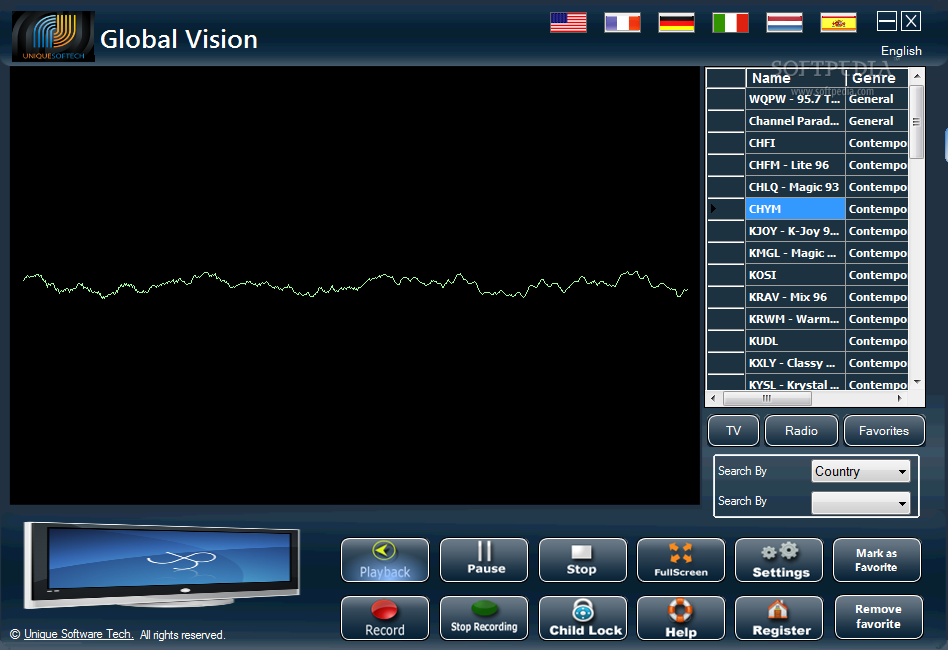Mark station as Favorite
The width and height of the screenshot is (948, 650).
(877, 560)
